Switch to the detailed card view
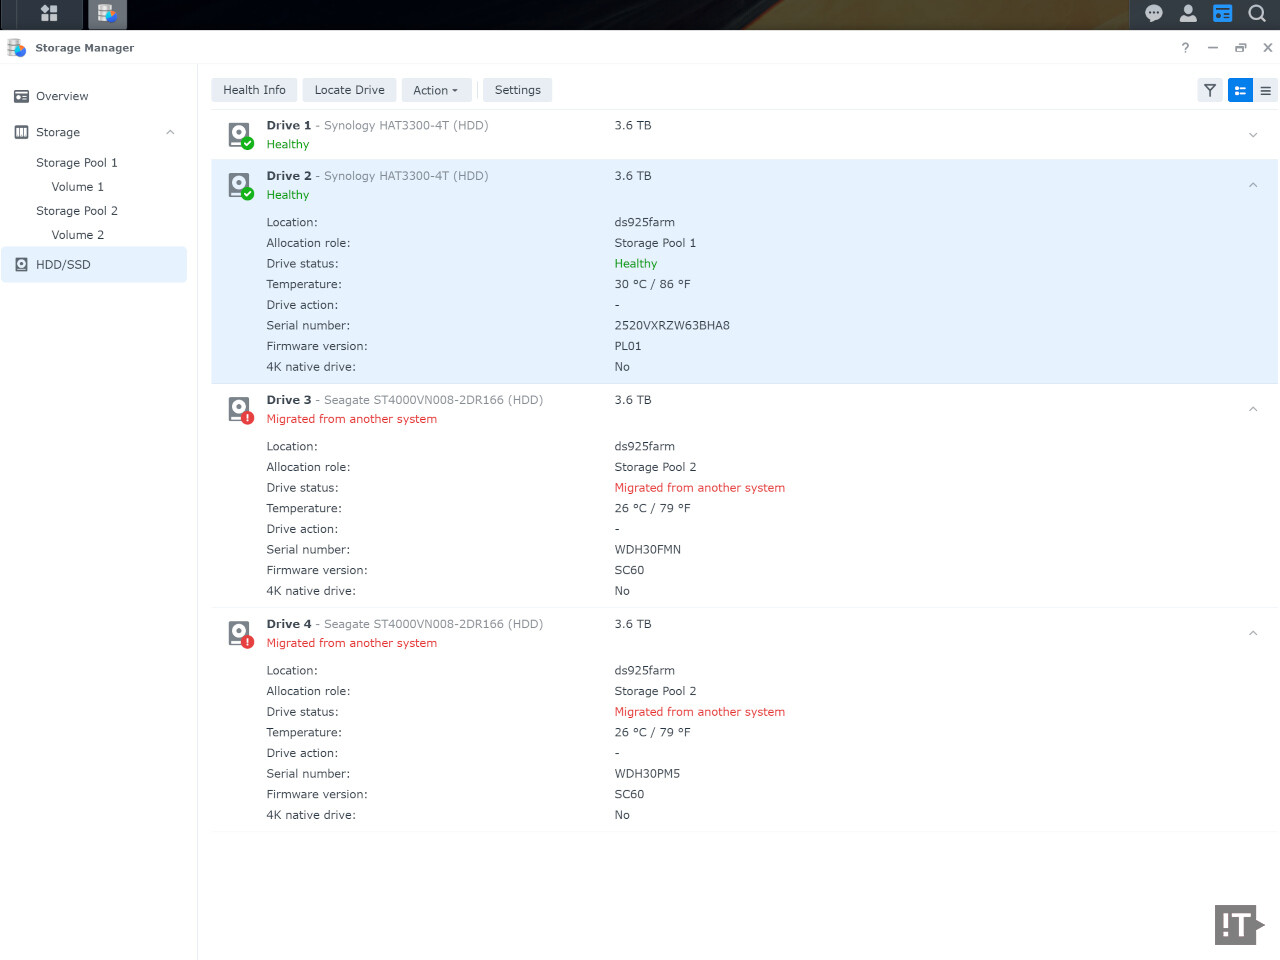 click(1240, 90)
